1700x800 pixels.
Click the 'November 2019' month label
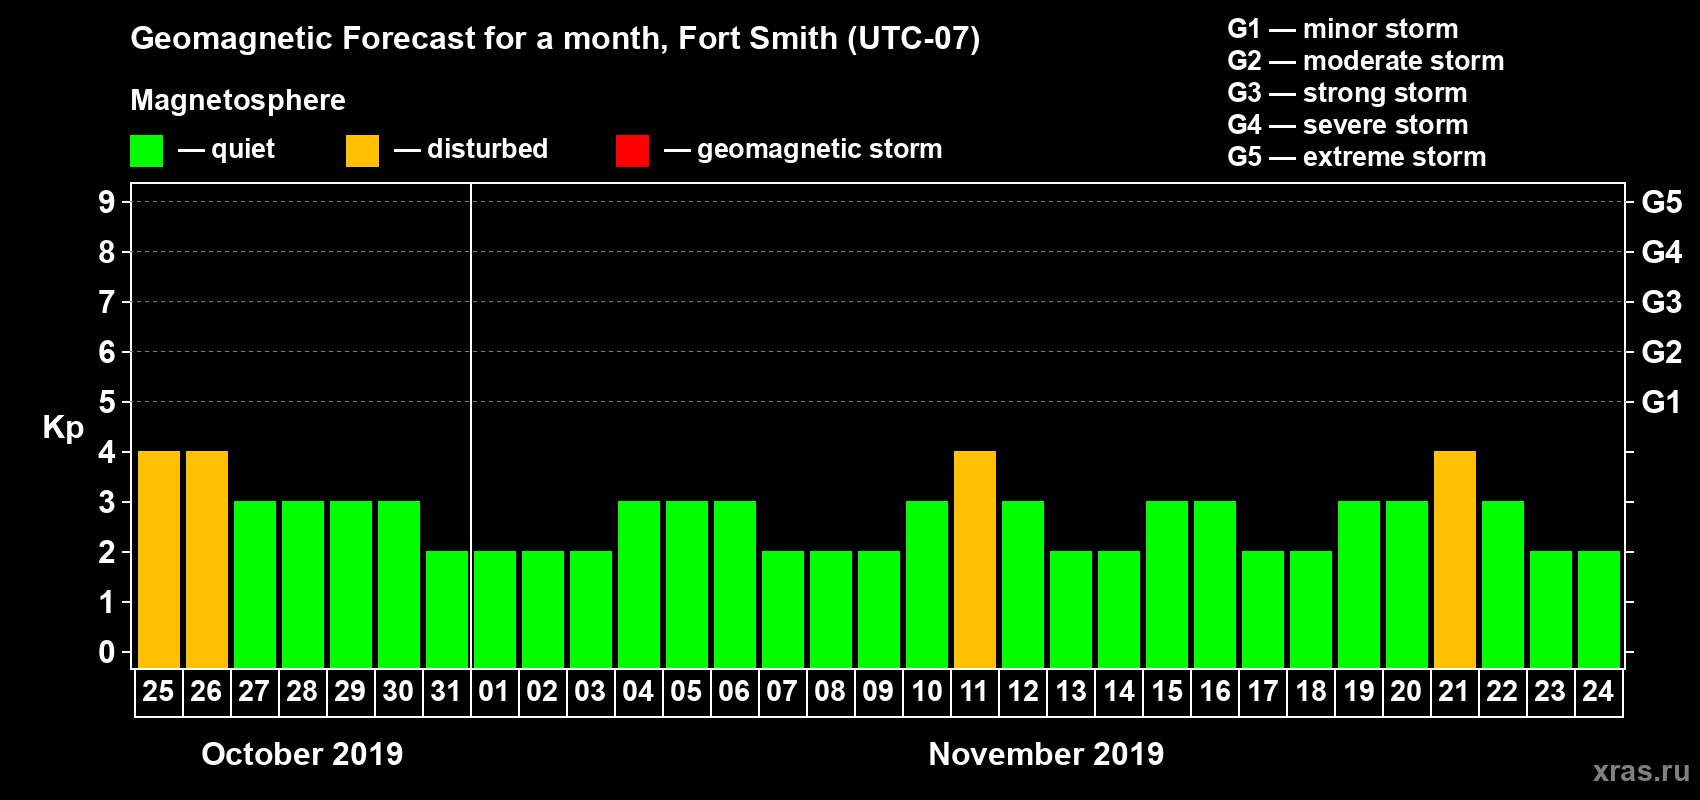(x=1046, y=754)
